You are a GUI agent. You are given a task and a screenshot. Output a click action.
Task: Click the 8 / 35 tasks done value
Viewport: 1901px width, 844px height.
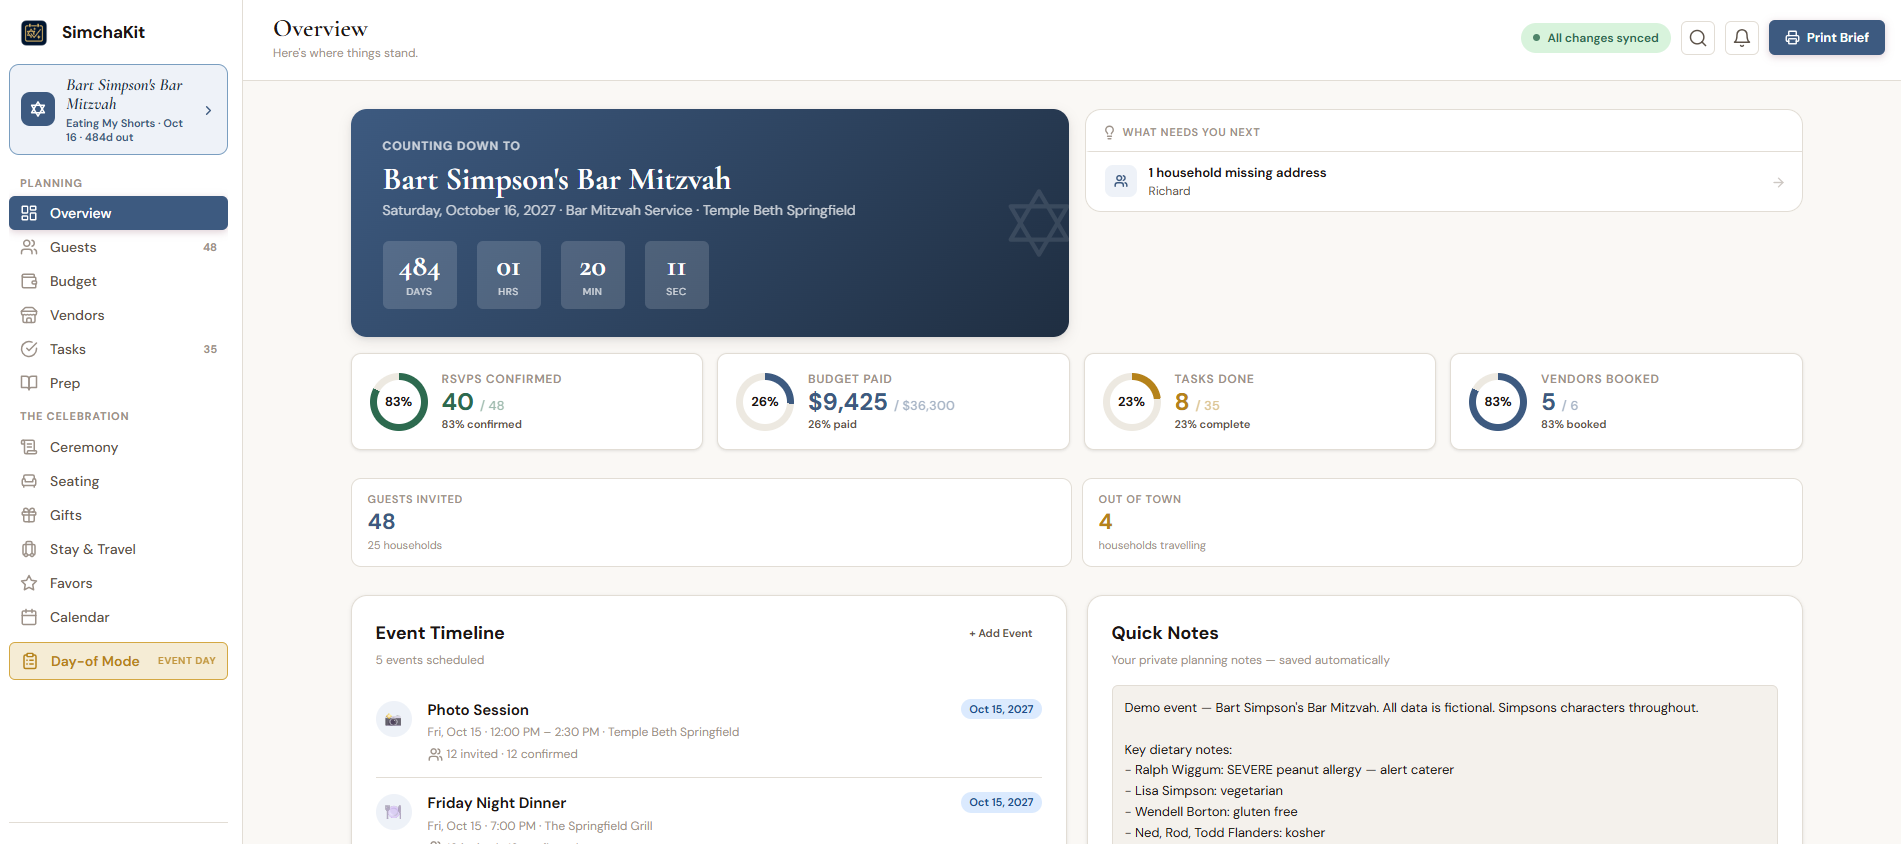tap(1197, 403)
